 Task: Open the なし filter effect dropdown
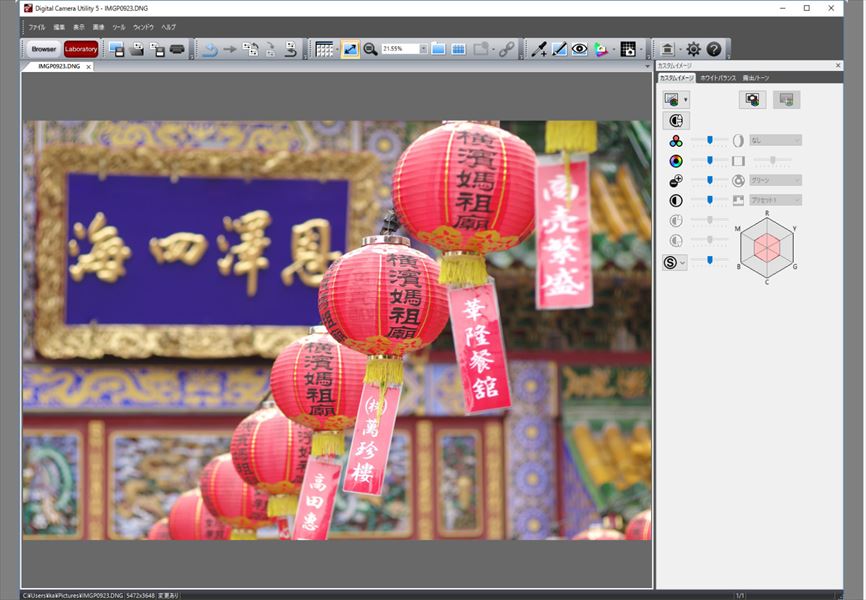point(775,141)
